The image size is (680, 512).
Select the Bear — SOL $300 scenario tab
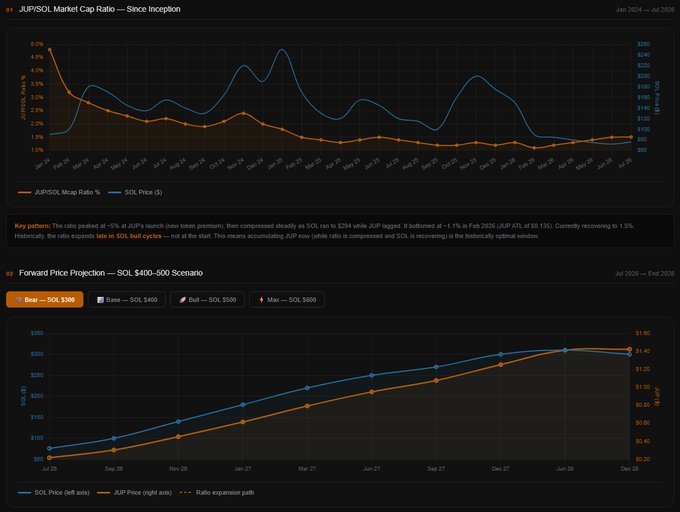click(x=45, y=300)
